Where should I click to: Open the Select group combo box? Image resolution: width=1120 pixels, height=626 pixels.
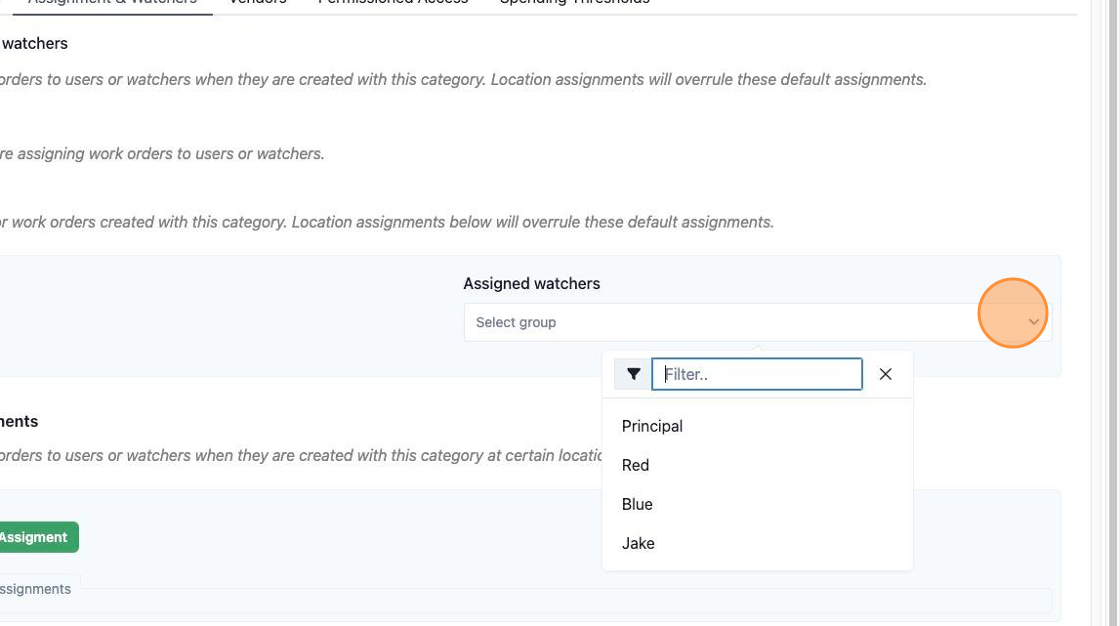[x=757, y=322]
